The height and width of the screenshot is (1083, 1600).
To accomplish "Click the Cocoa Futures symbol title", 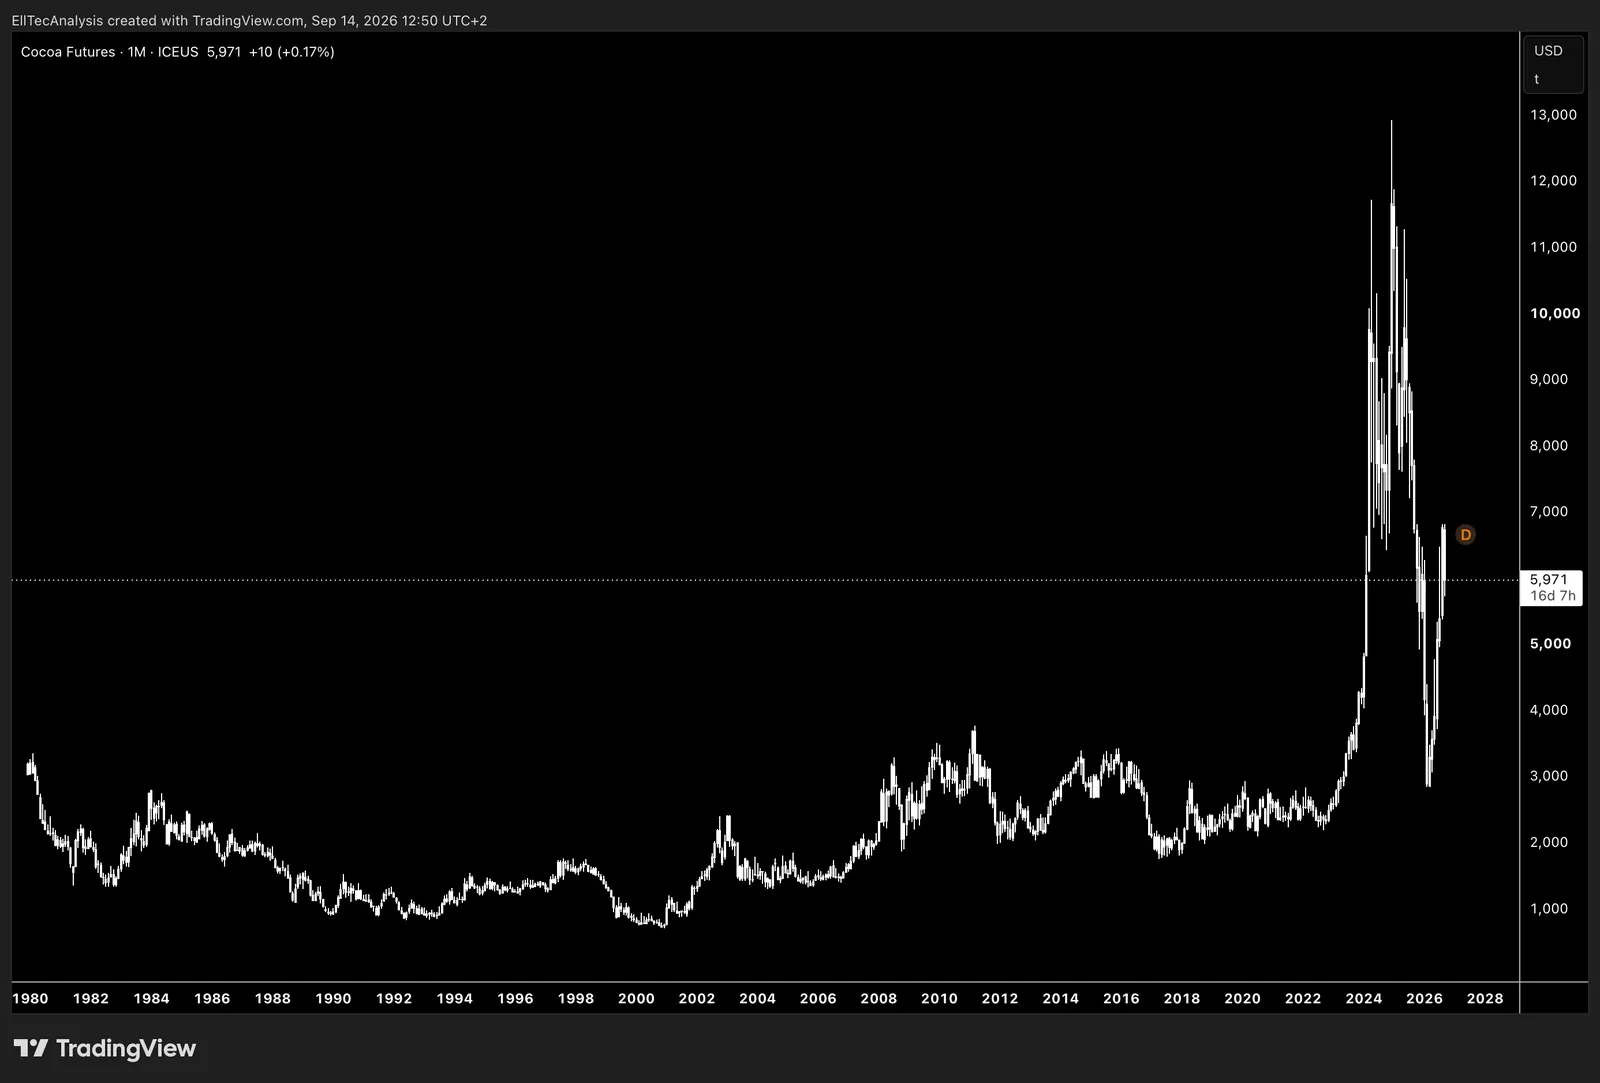I will tap(68, 52).
